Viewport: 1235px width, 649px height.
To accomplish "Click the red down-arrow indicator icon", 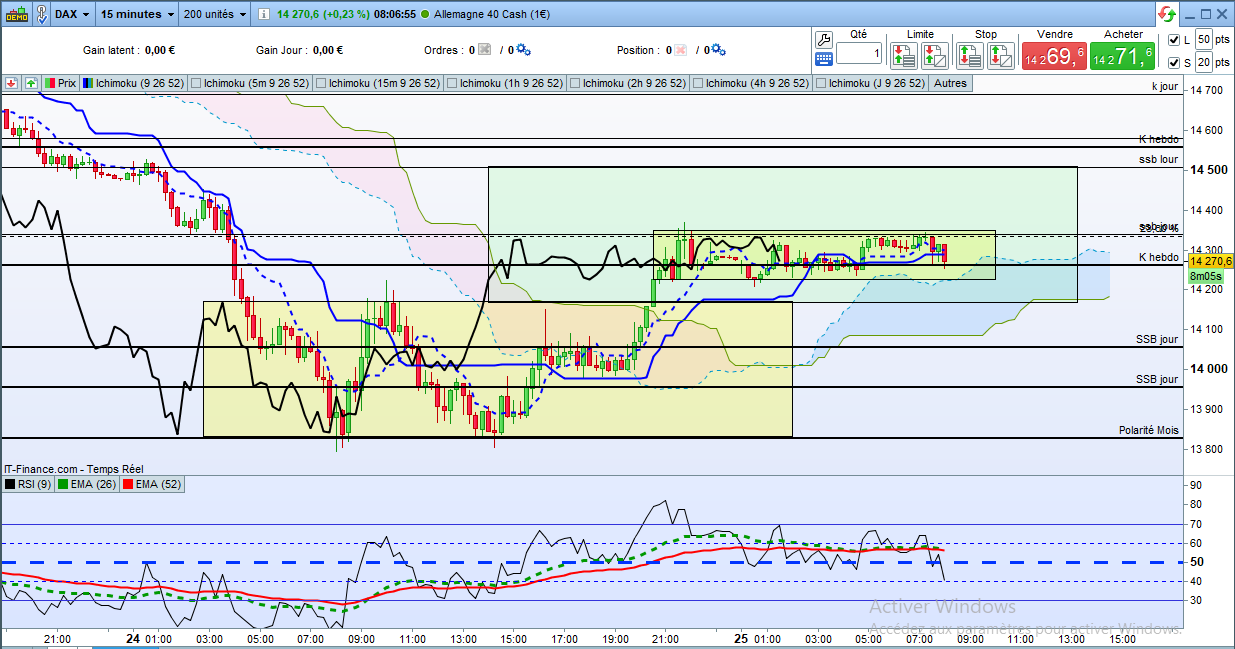I will pos(11,83).
